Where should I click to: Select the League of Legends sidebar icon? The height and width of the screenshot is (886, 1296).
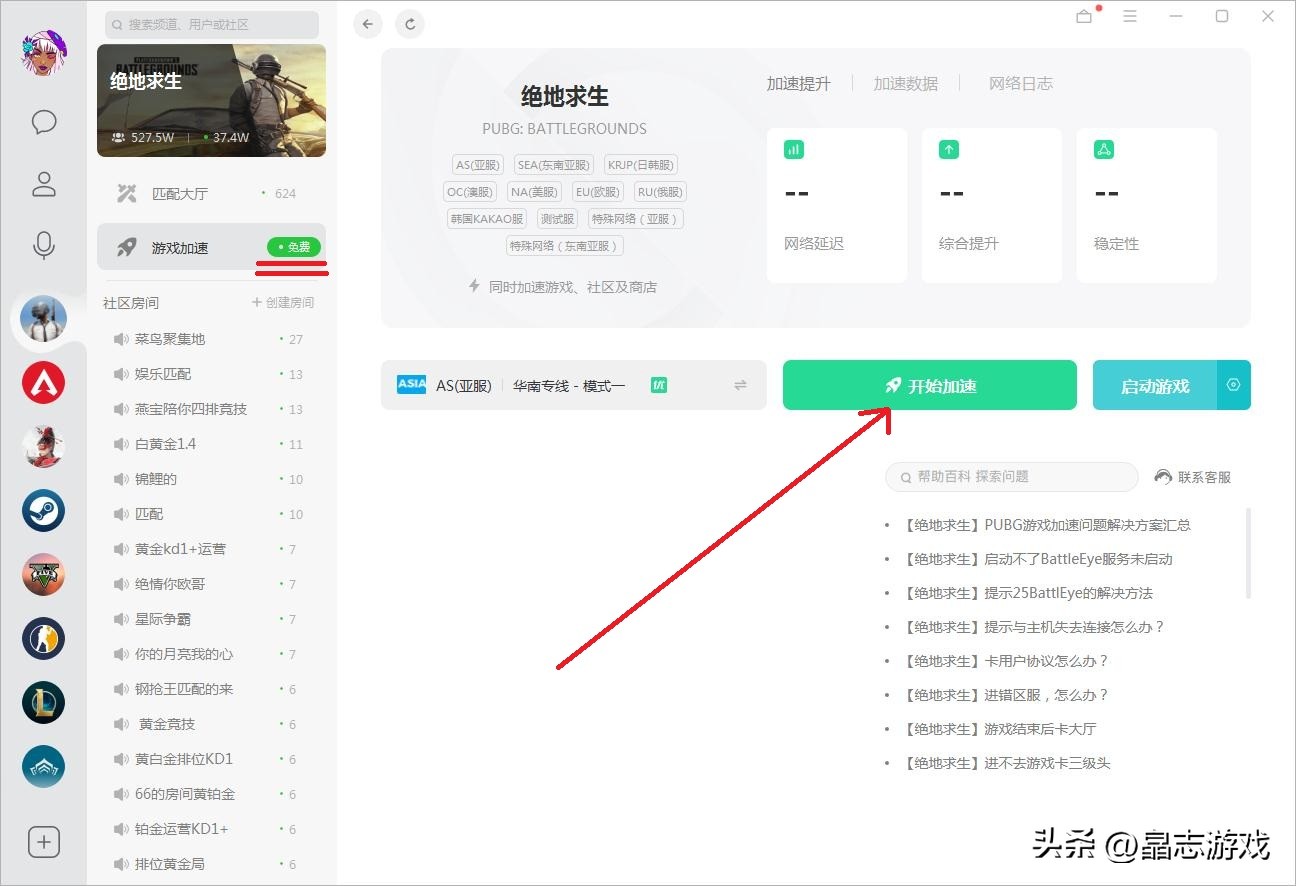tap(43, 702)
